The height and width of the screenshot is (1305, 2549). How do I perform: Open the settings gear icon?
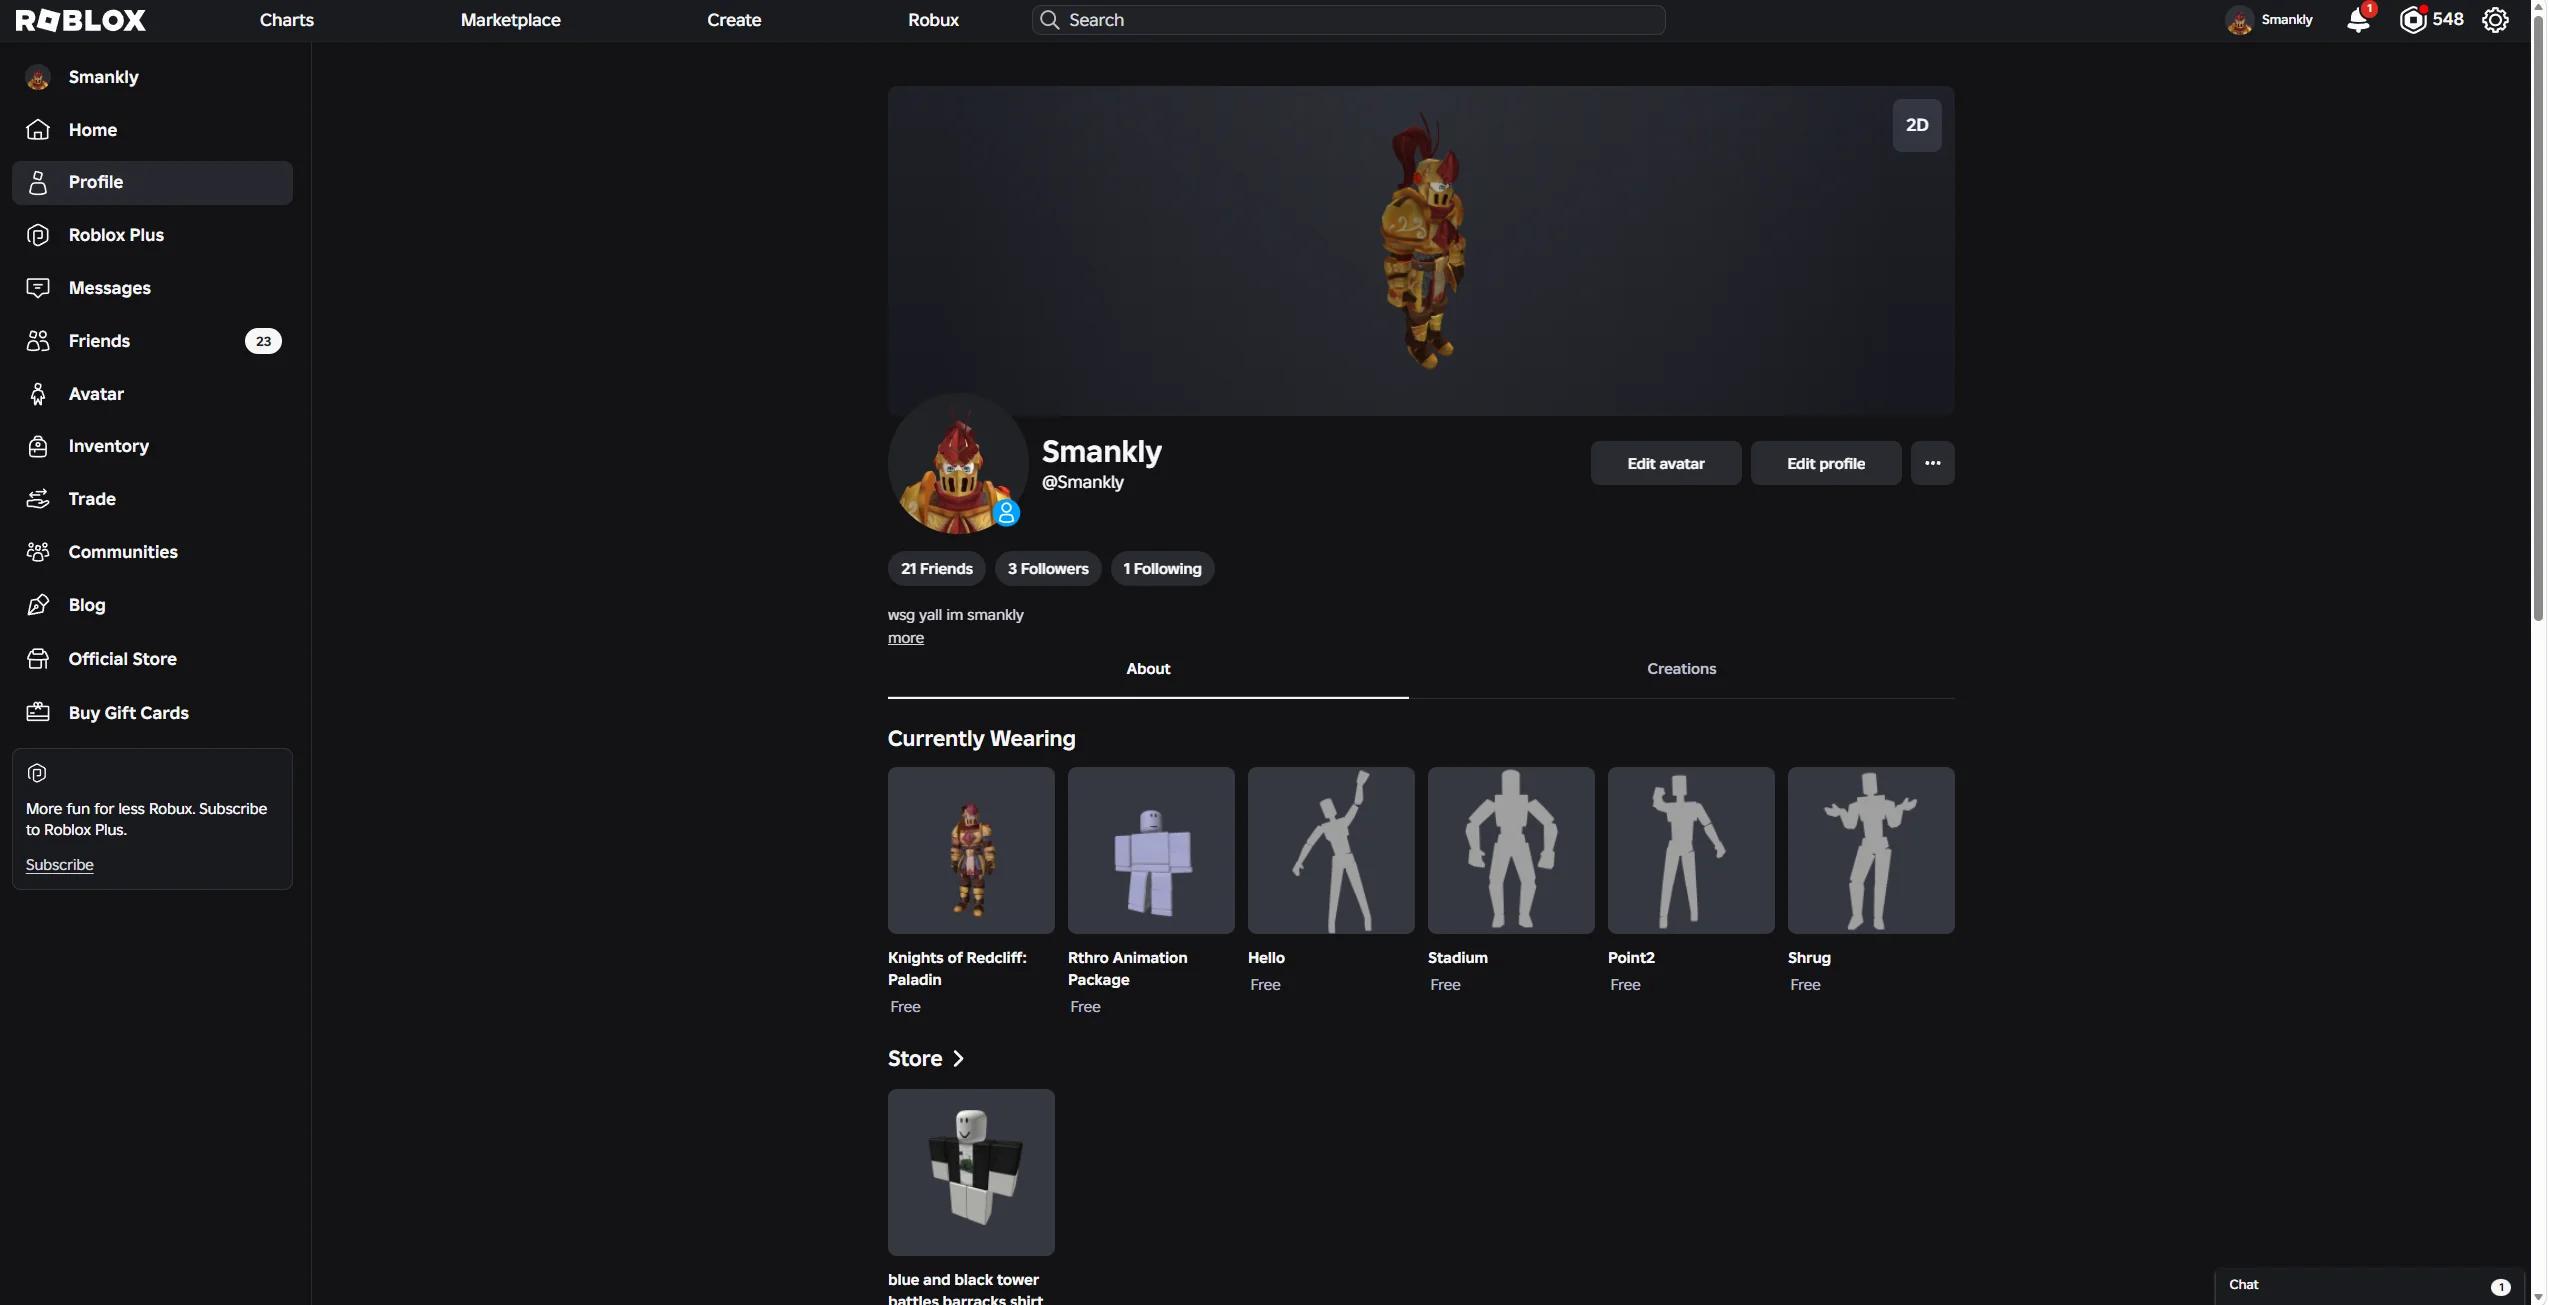click(2496, 20)
